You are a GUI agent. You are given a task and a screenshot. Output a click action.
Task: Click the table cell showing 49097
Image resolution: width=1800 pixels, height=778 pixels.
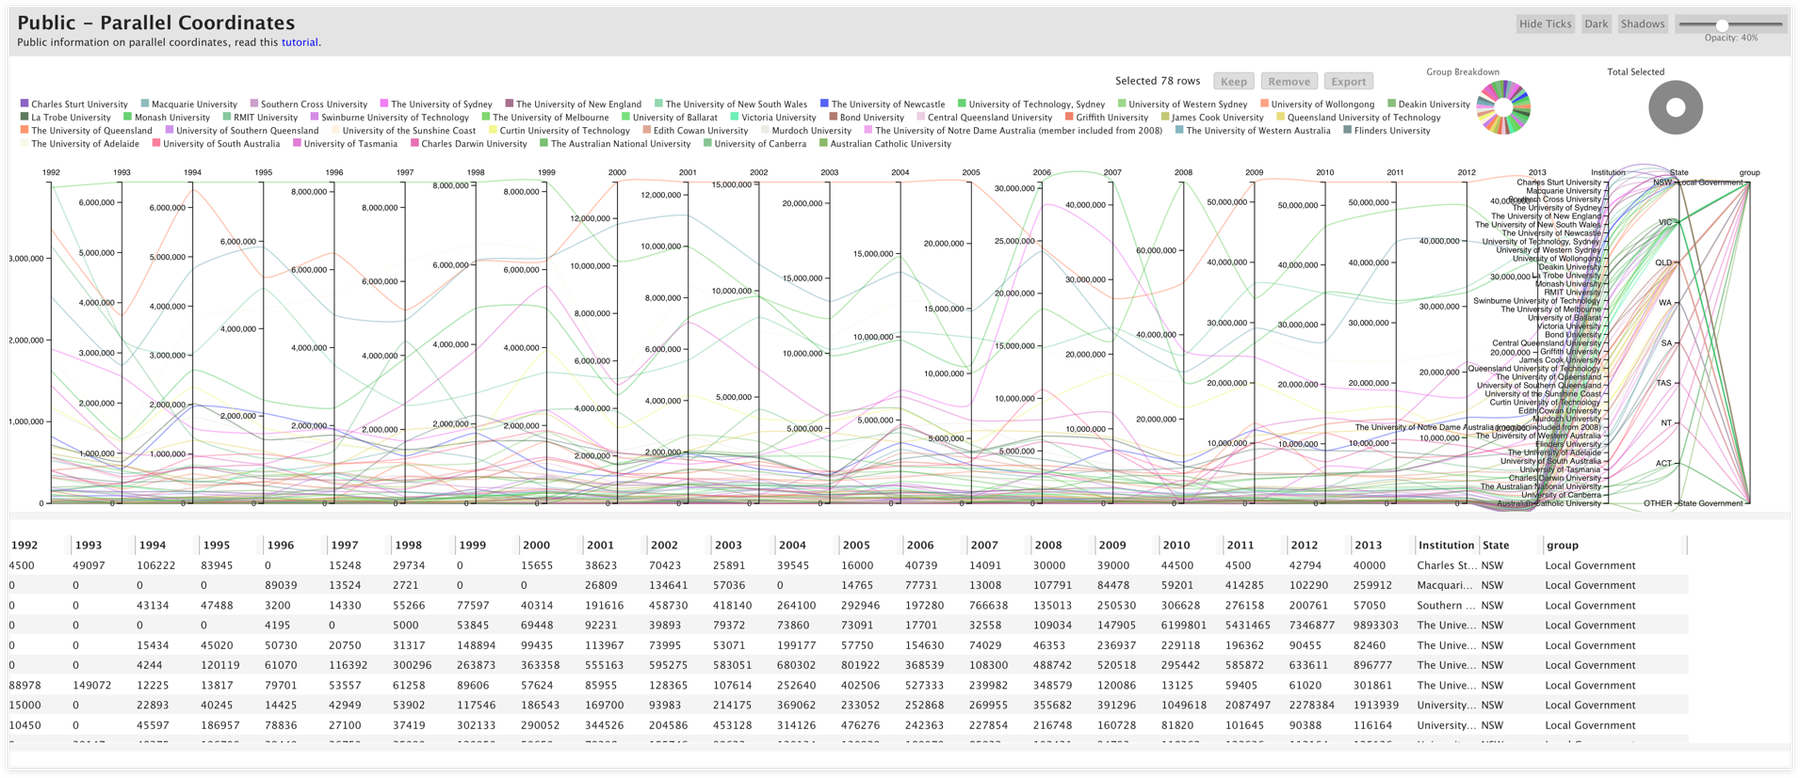click(89, 565)
